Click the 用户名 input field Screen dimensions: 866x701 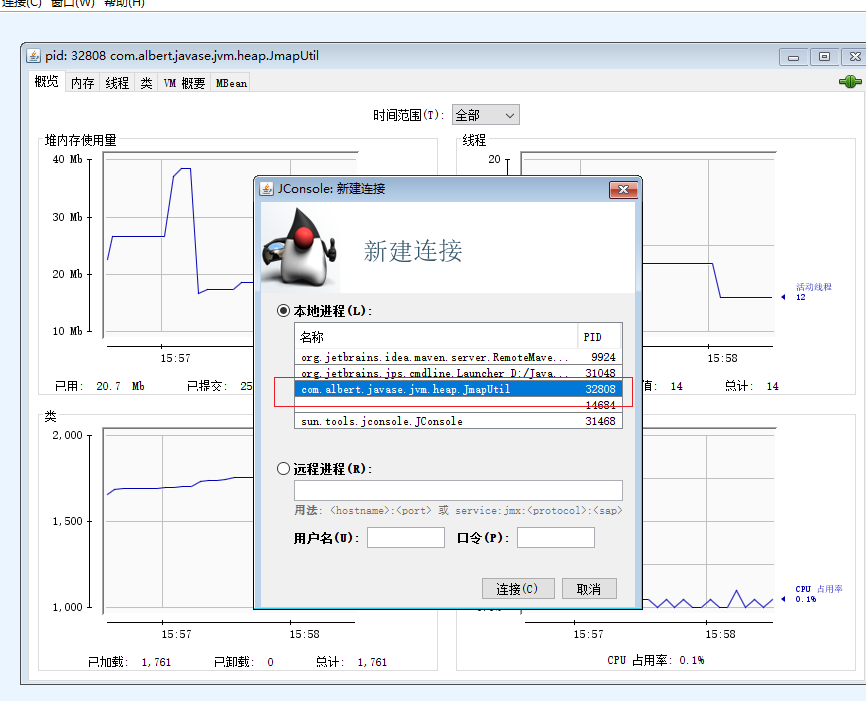(406, 537)
